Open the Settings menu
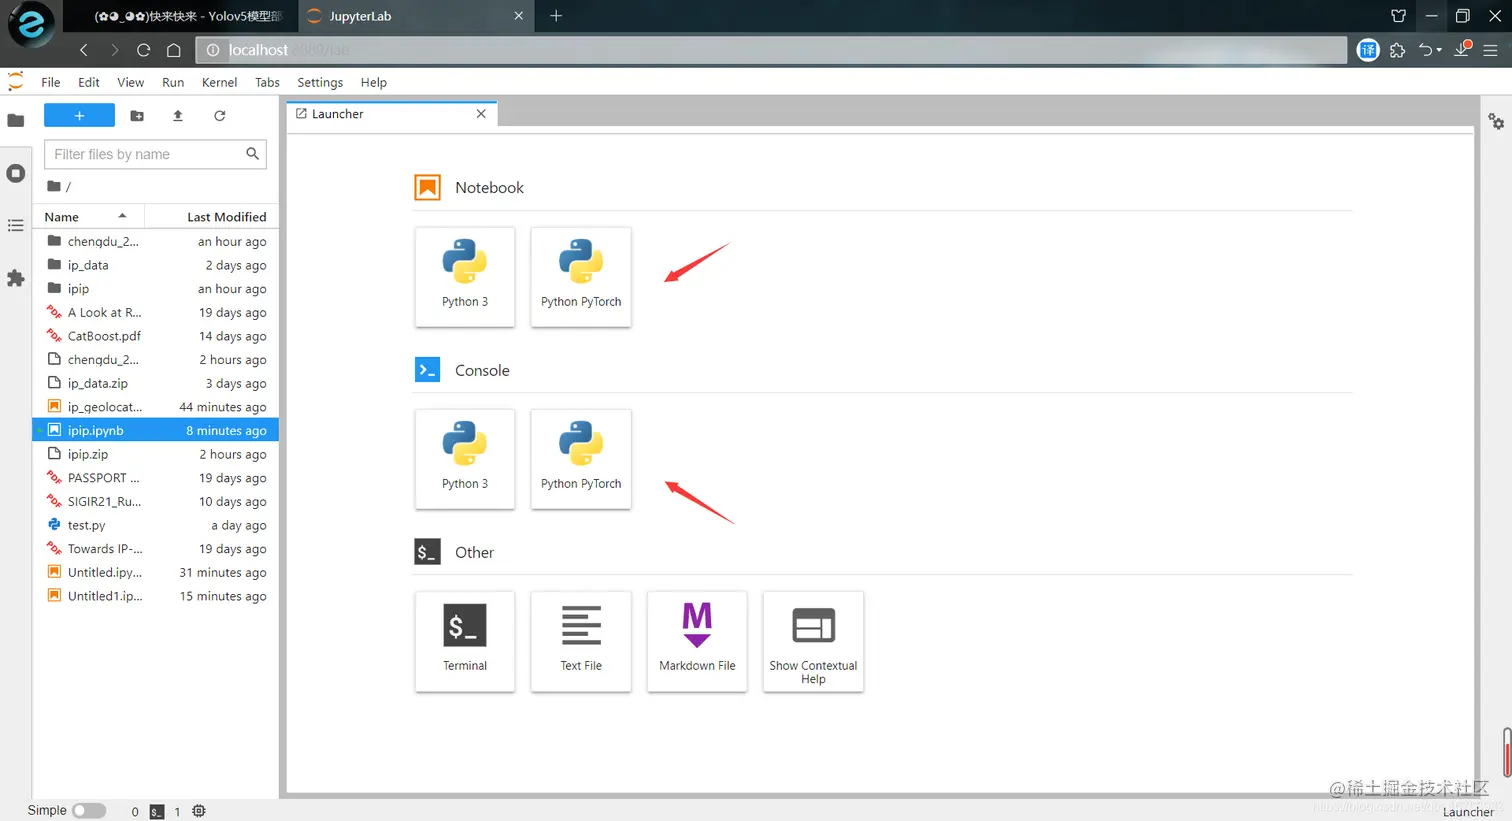 (320, 82)
